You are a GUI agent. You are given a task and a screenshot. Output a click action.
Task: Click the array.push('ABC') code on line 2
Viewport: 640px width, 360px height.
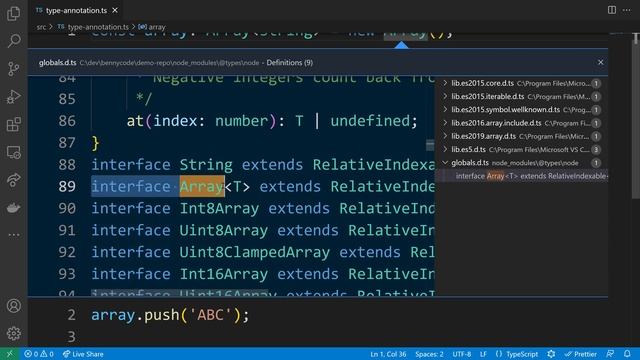tap(170, 315)
